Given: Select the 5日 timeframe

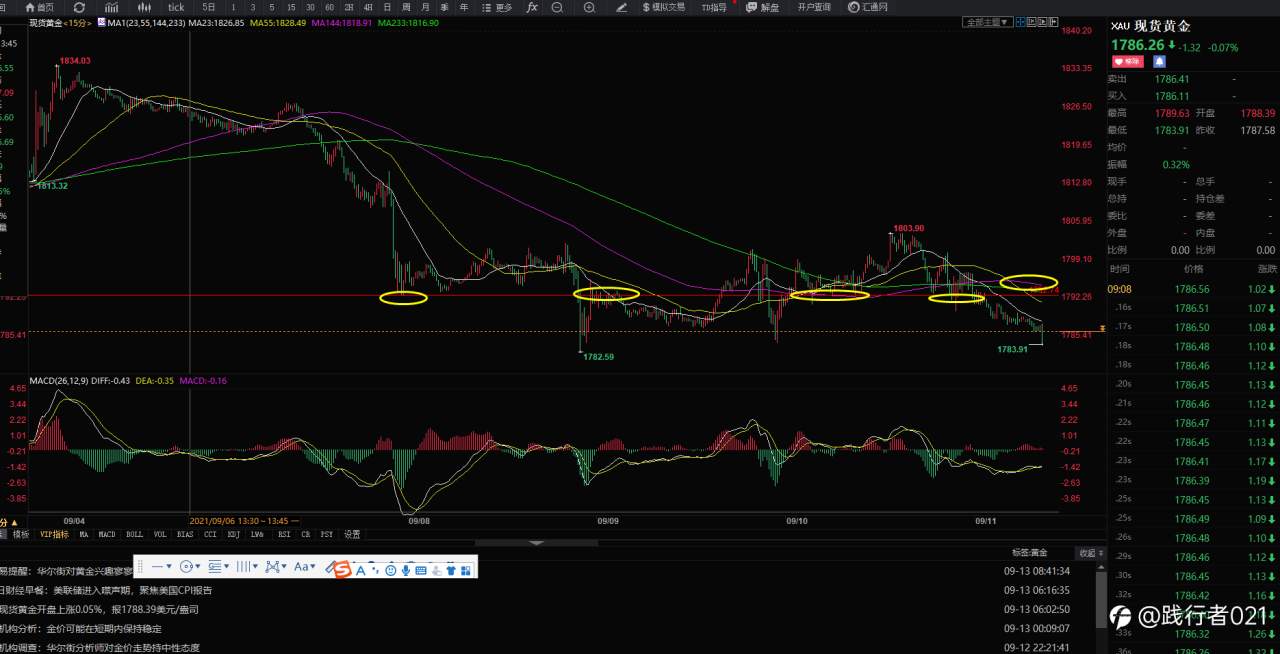Looking at the screenshot, I should tap(208, 7).
